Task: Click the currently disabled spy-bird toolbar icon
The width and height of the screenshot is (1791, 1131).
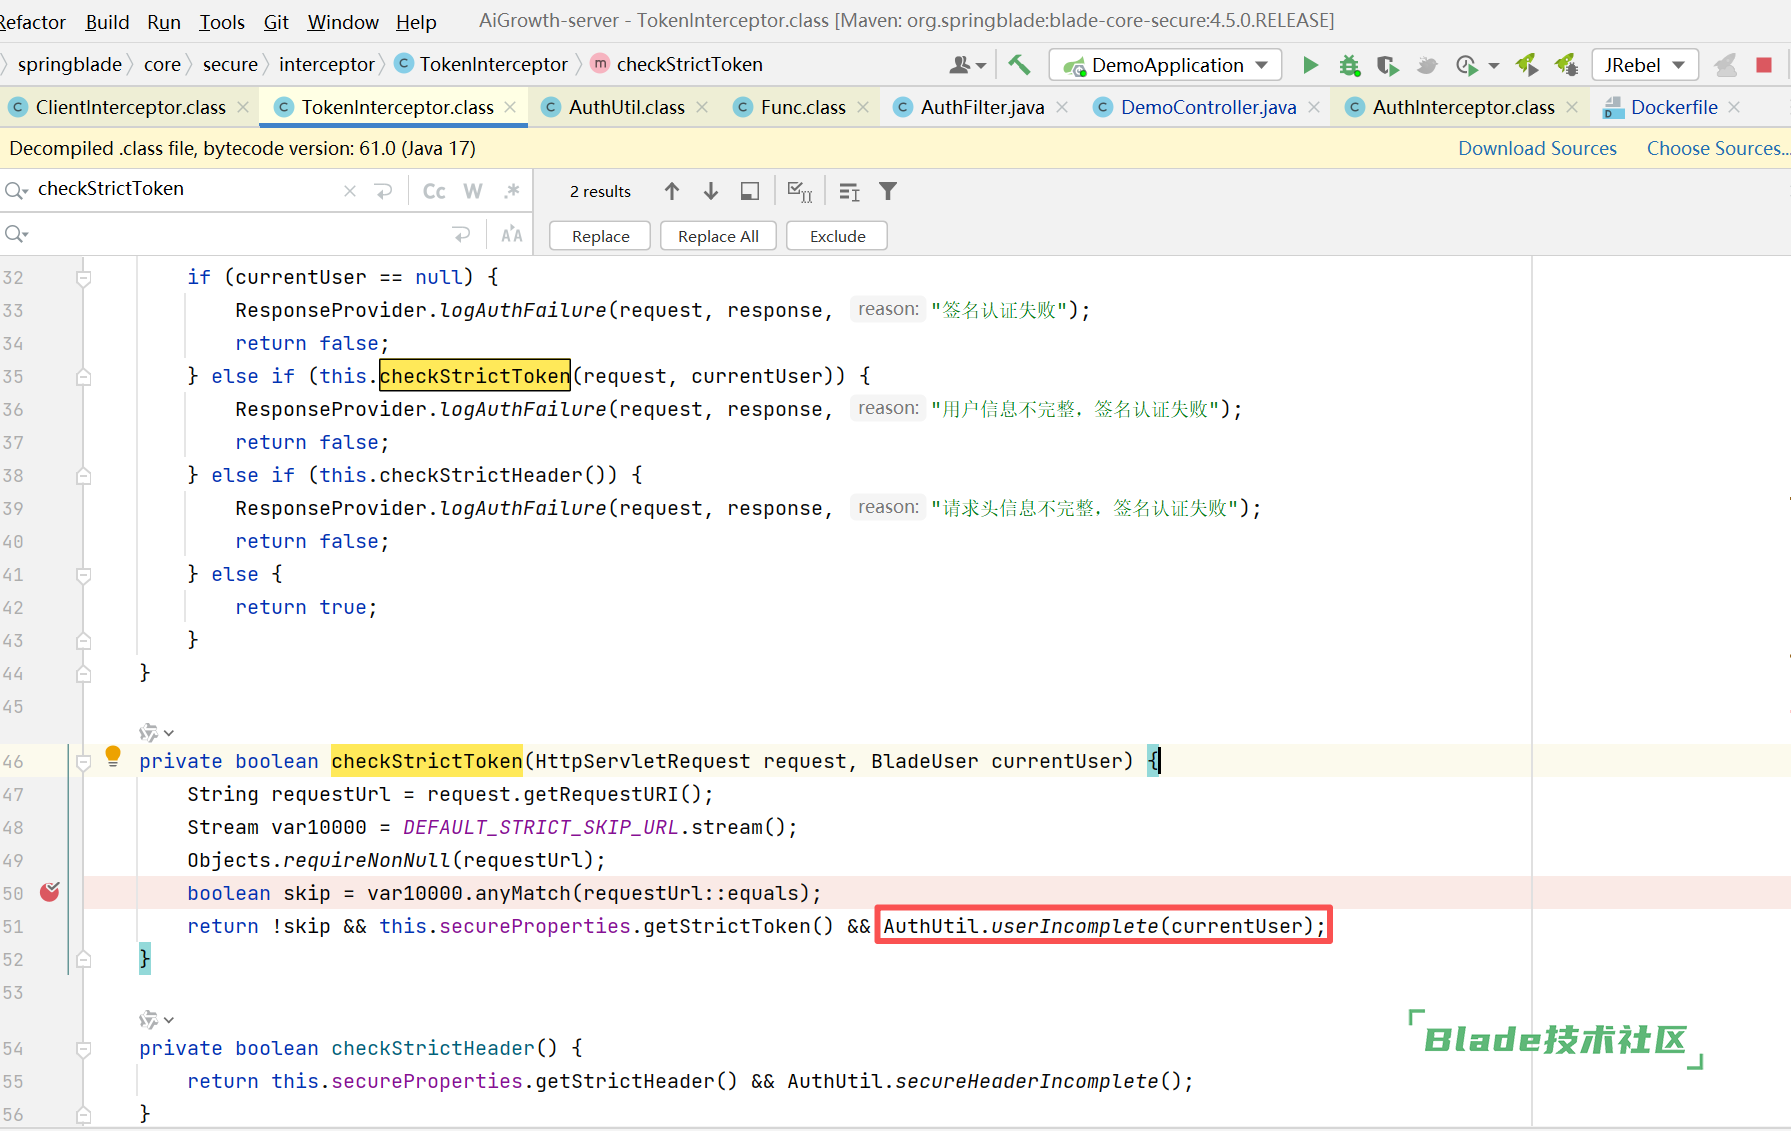Action: 1427,65
